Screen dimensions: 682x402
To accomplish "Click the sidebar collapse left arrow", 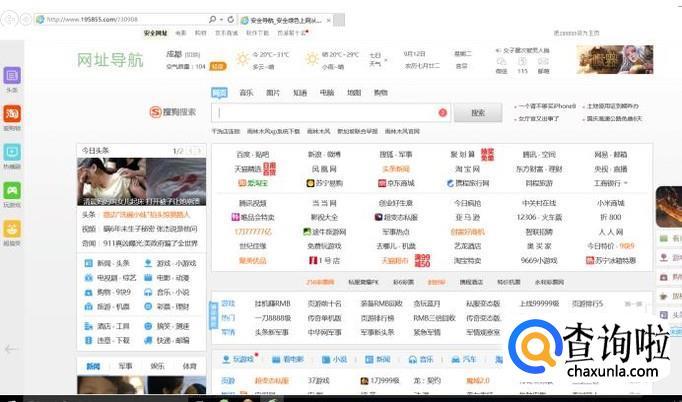I will coord(11,349).
